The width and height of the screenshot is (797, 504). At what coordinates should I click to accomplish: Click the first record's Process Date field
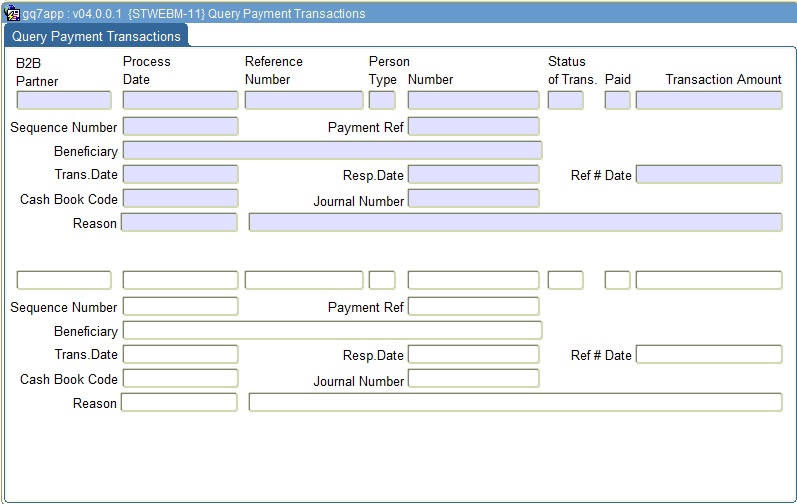pyautogui.click(x=180, y=100)
